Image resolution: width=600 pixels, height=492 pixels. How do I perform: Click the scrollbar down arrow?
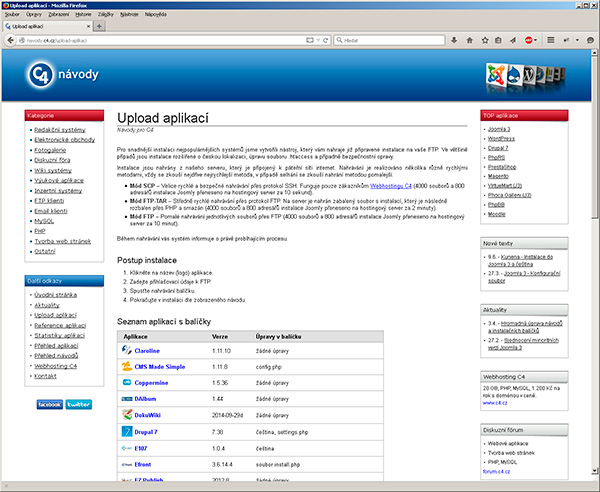[594, 471]
